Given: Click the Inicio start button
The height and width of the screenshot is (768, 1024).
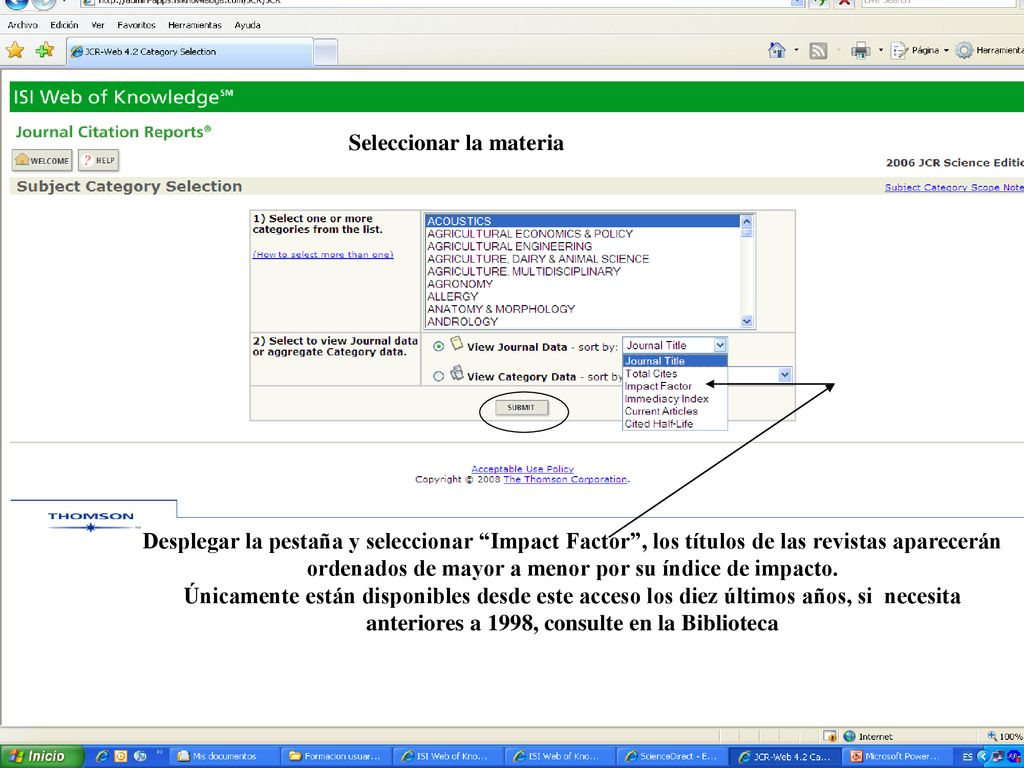Looking at the screenshot, I should (x=40, y=756).
